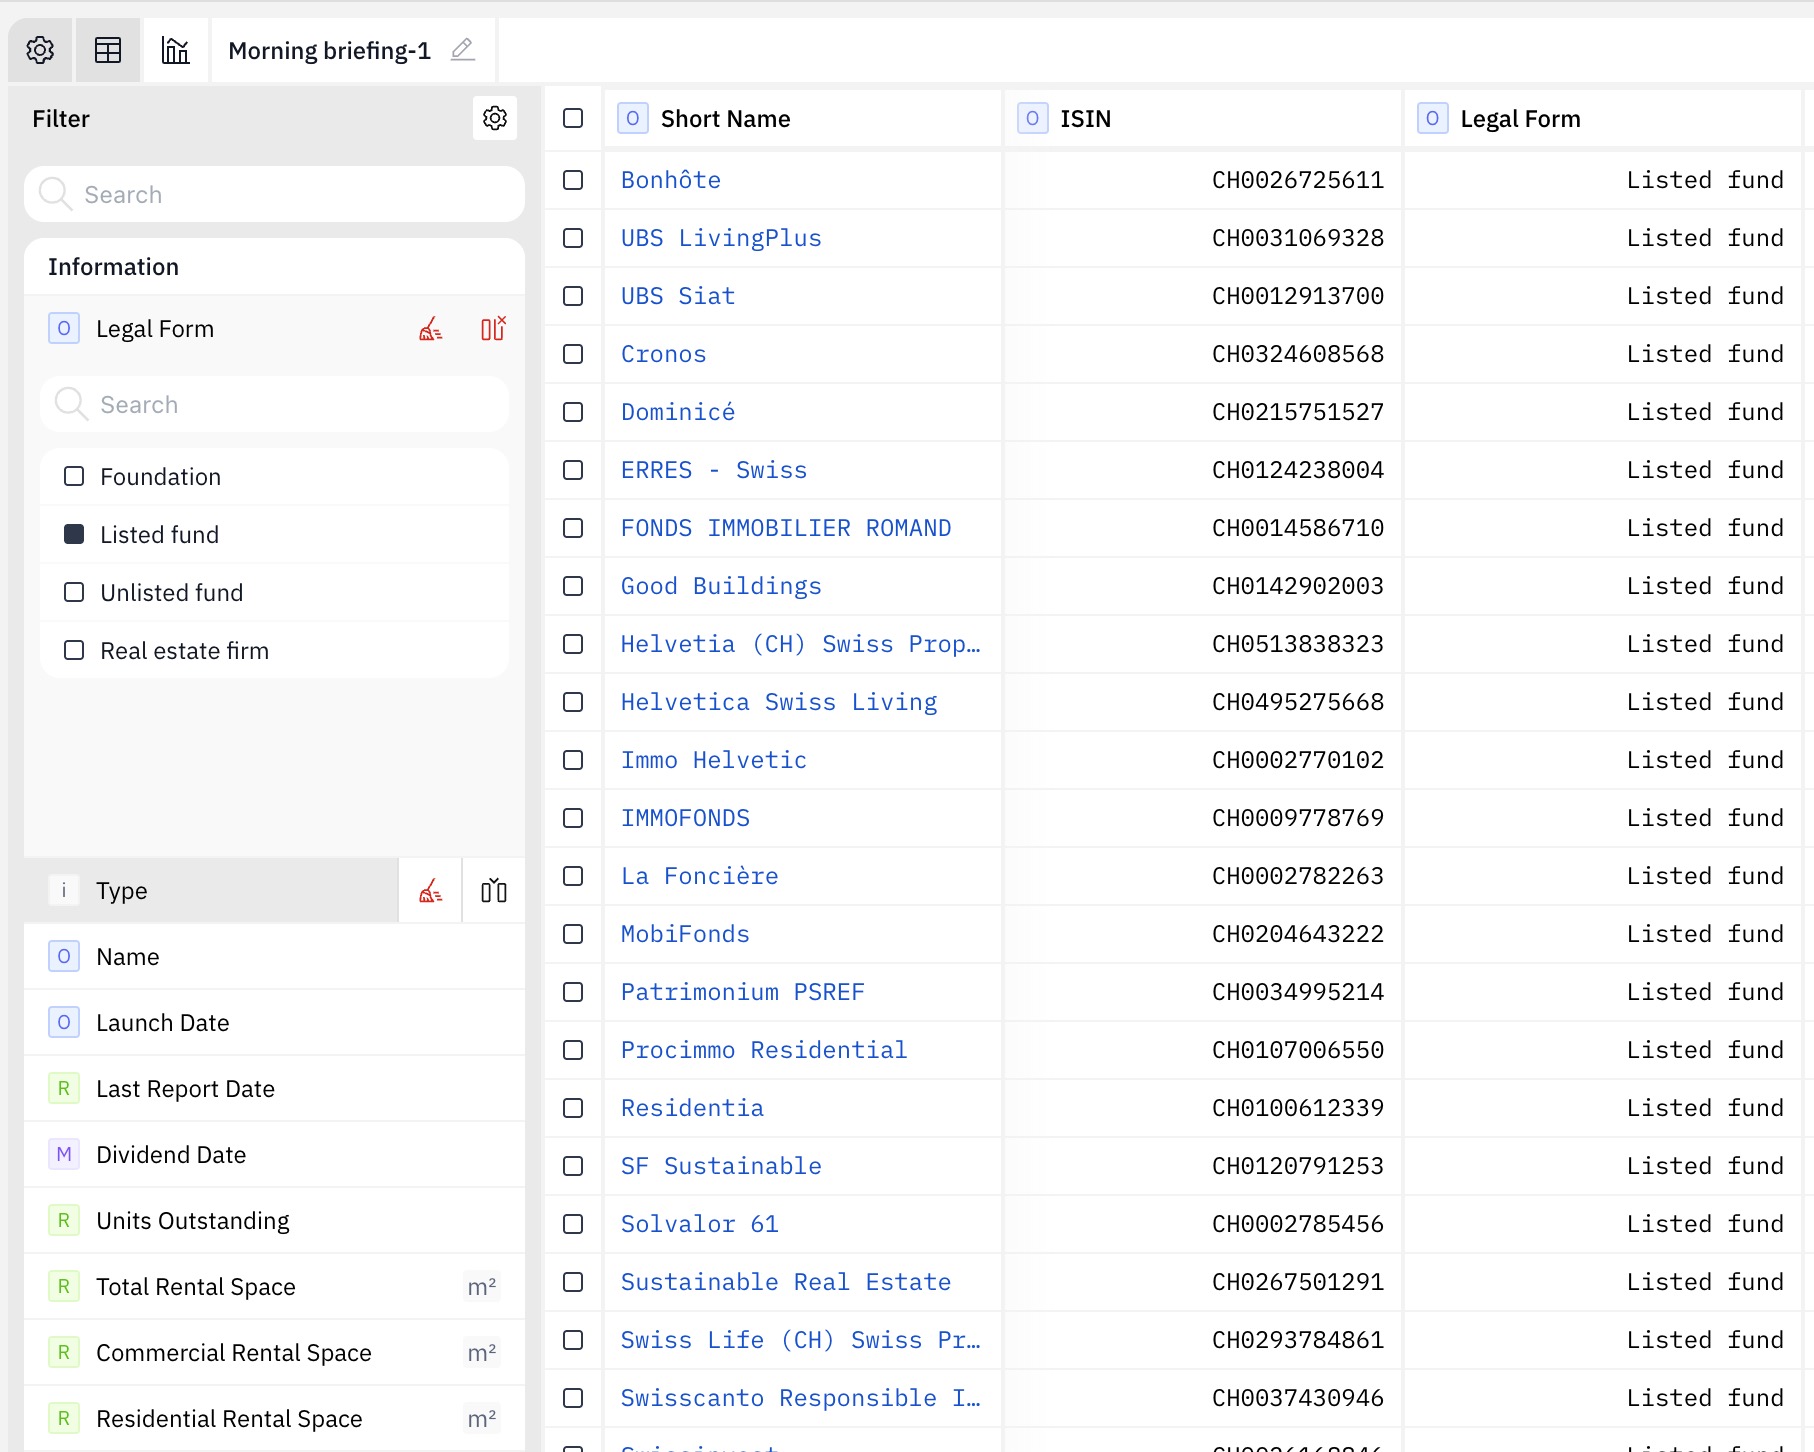Open the Patrimonium PSREF fund link
1814x1452 pixels.
coord(743,992)
